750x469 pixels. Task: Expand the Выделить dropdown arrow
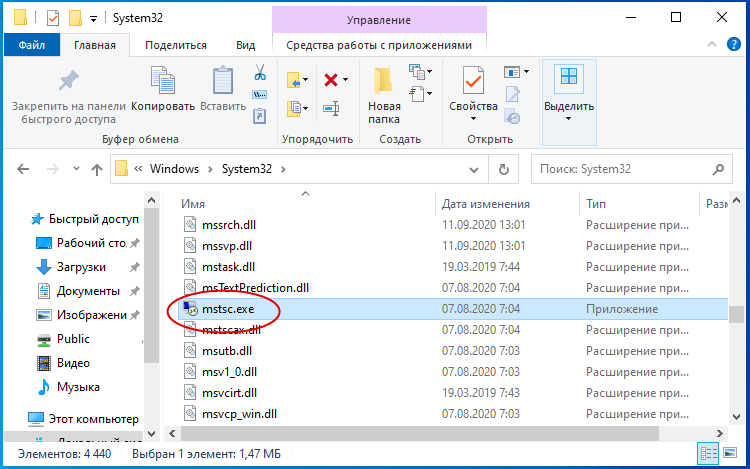[x=568, y=119]
